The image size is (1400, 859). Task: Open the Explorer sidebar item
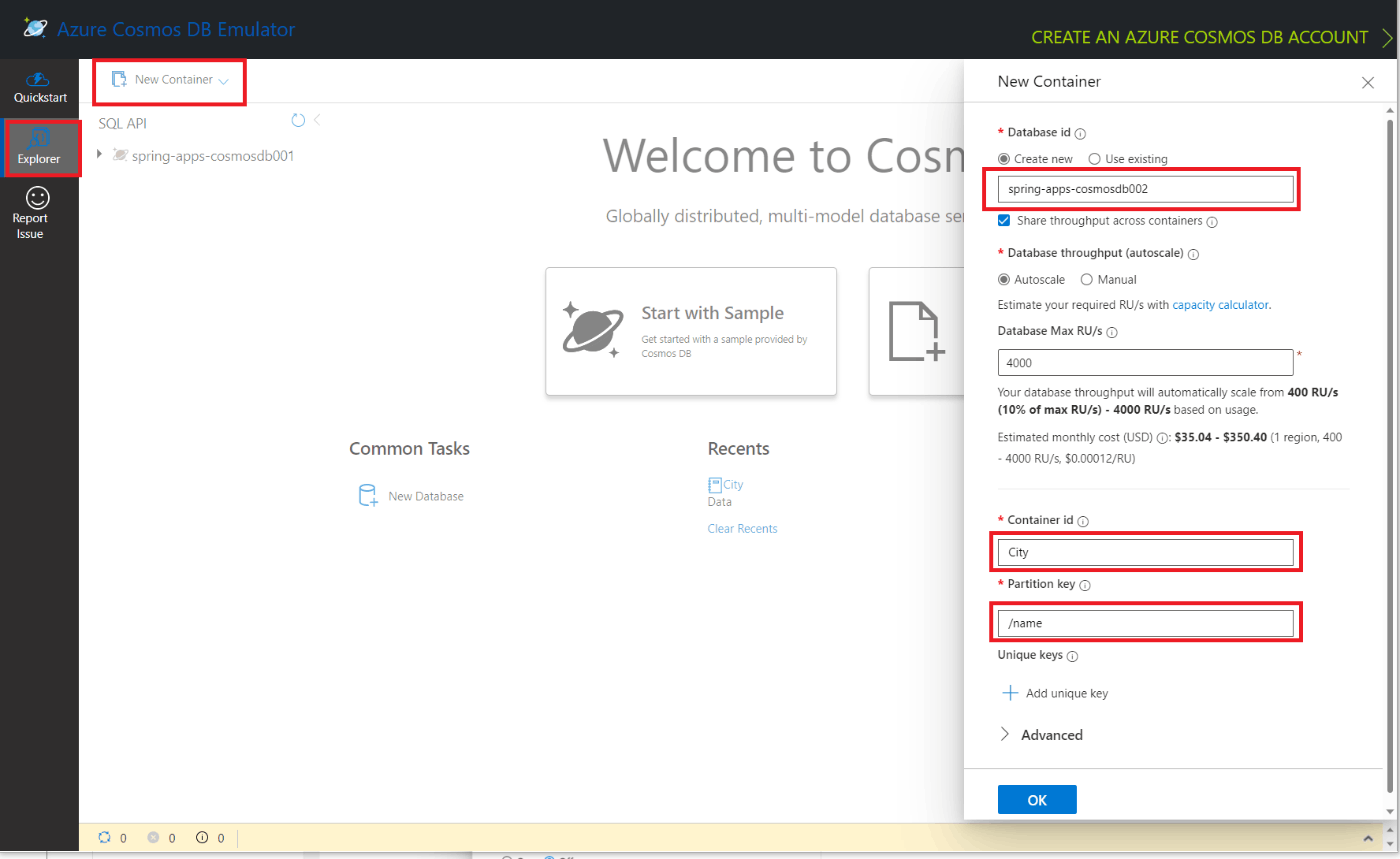point(40,148)
